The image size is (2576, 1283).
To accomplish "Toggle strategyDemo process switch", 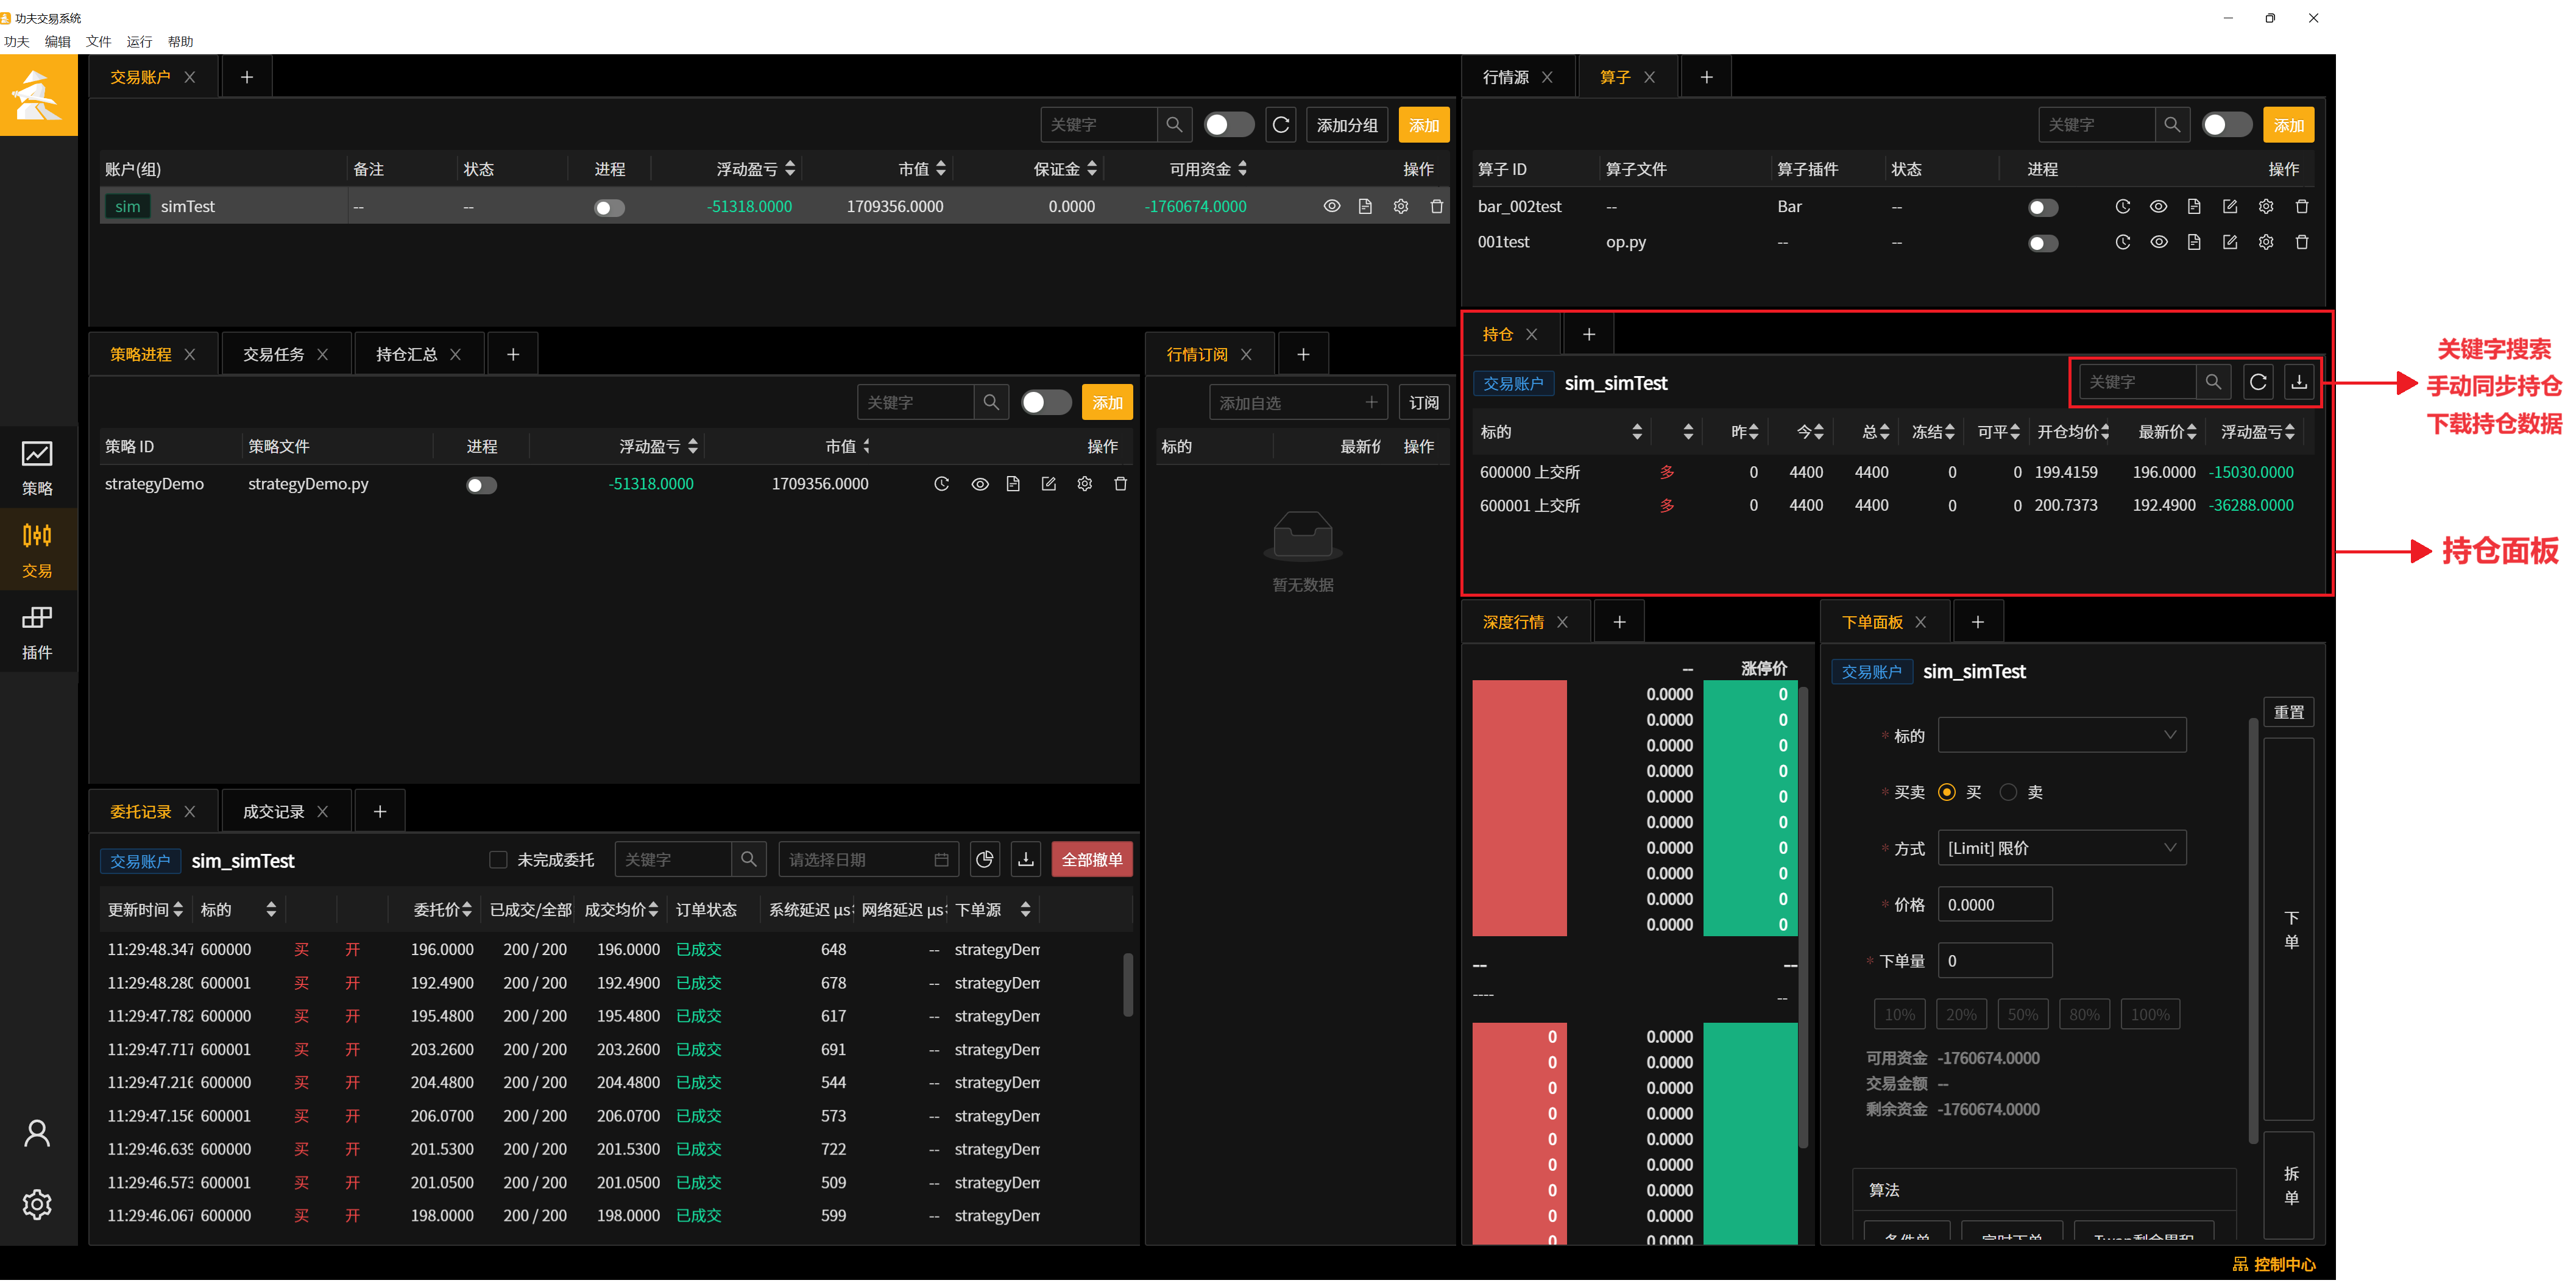I will pos(481,486).
